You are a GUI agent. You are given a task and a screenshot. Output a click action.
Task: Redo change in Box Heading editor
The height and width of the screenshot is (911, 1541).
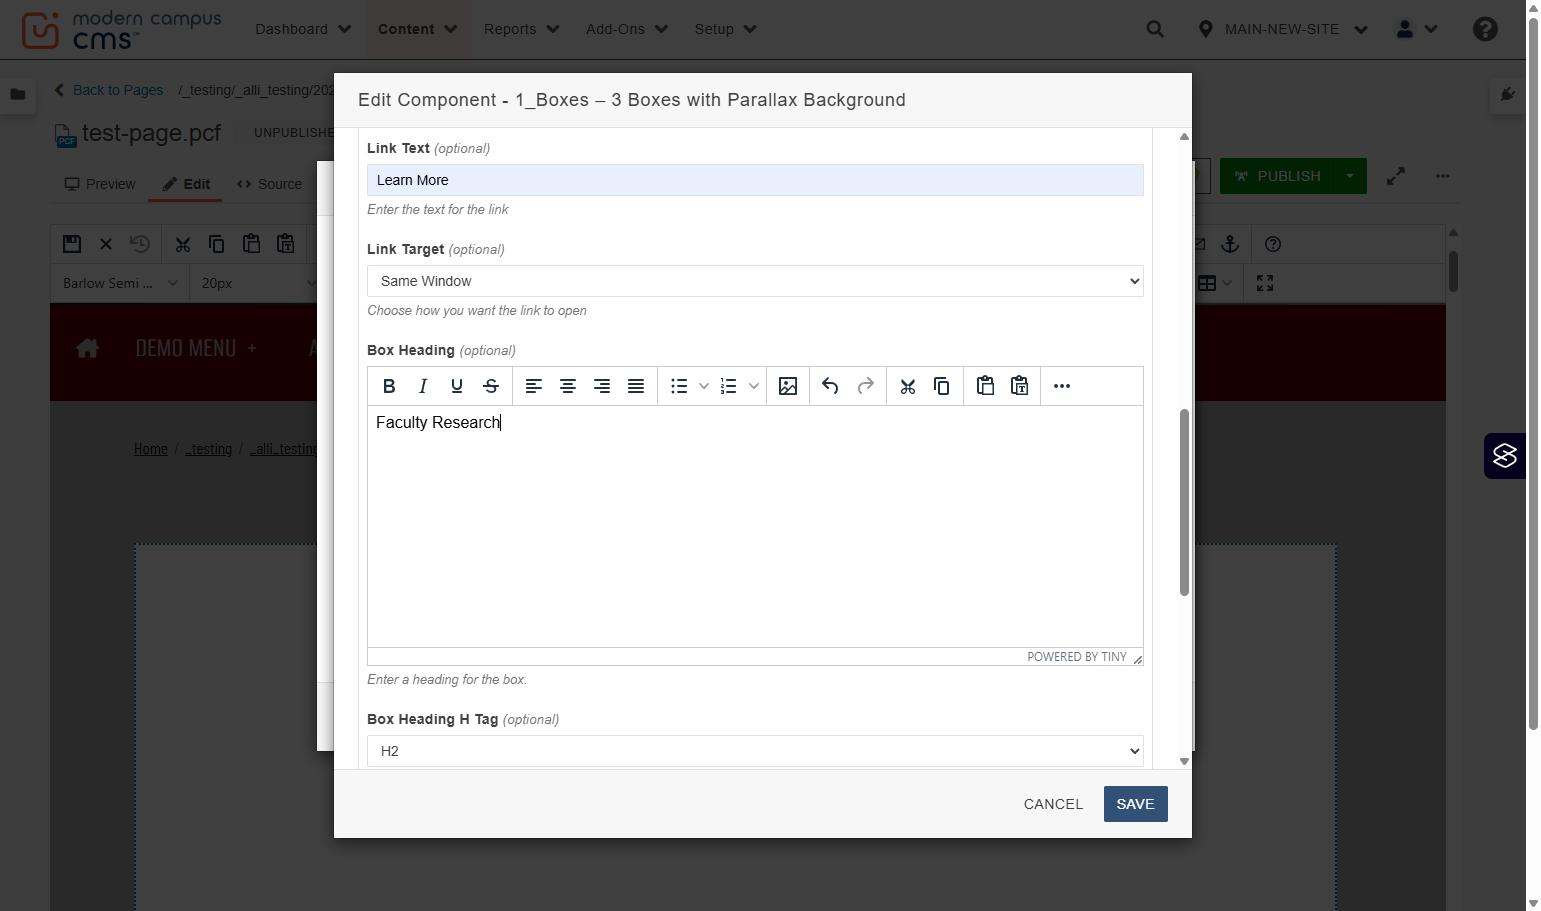865,386
